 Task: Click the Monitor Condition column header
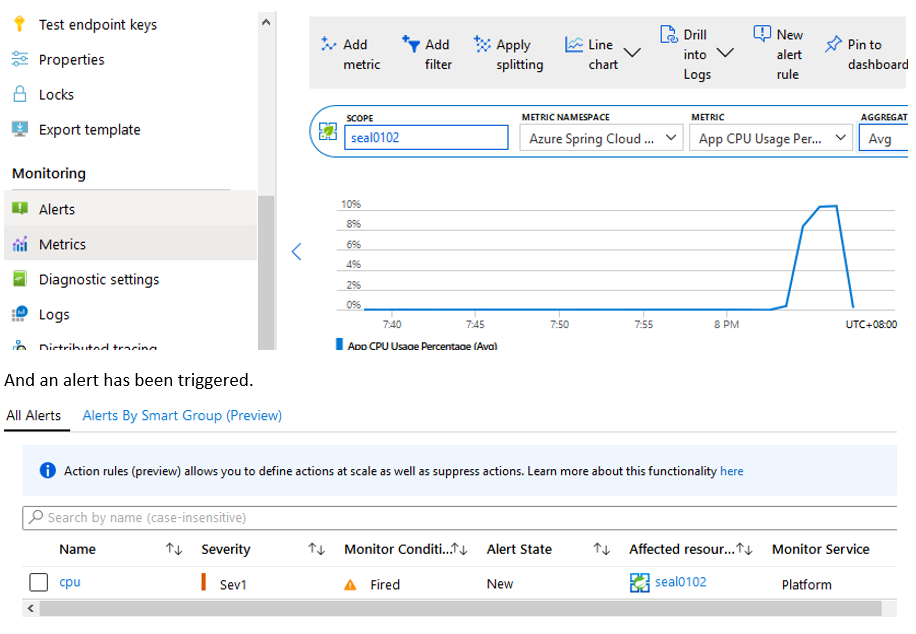(397, 549)
